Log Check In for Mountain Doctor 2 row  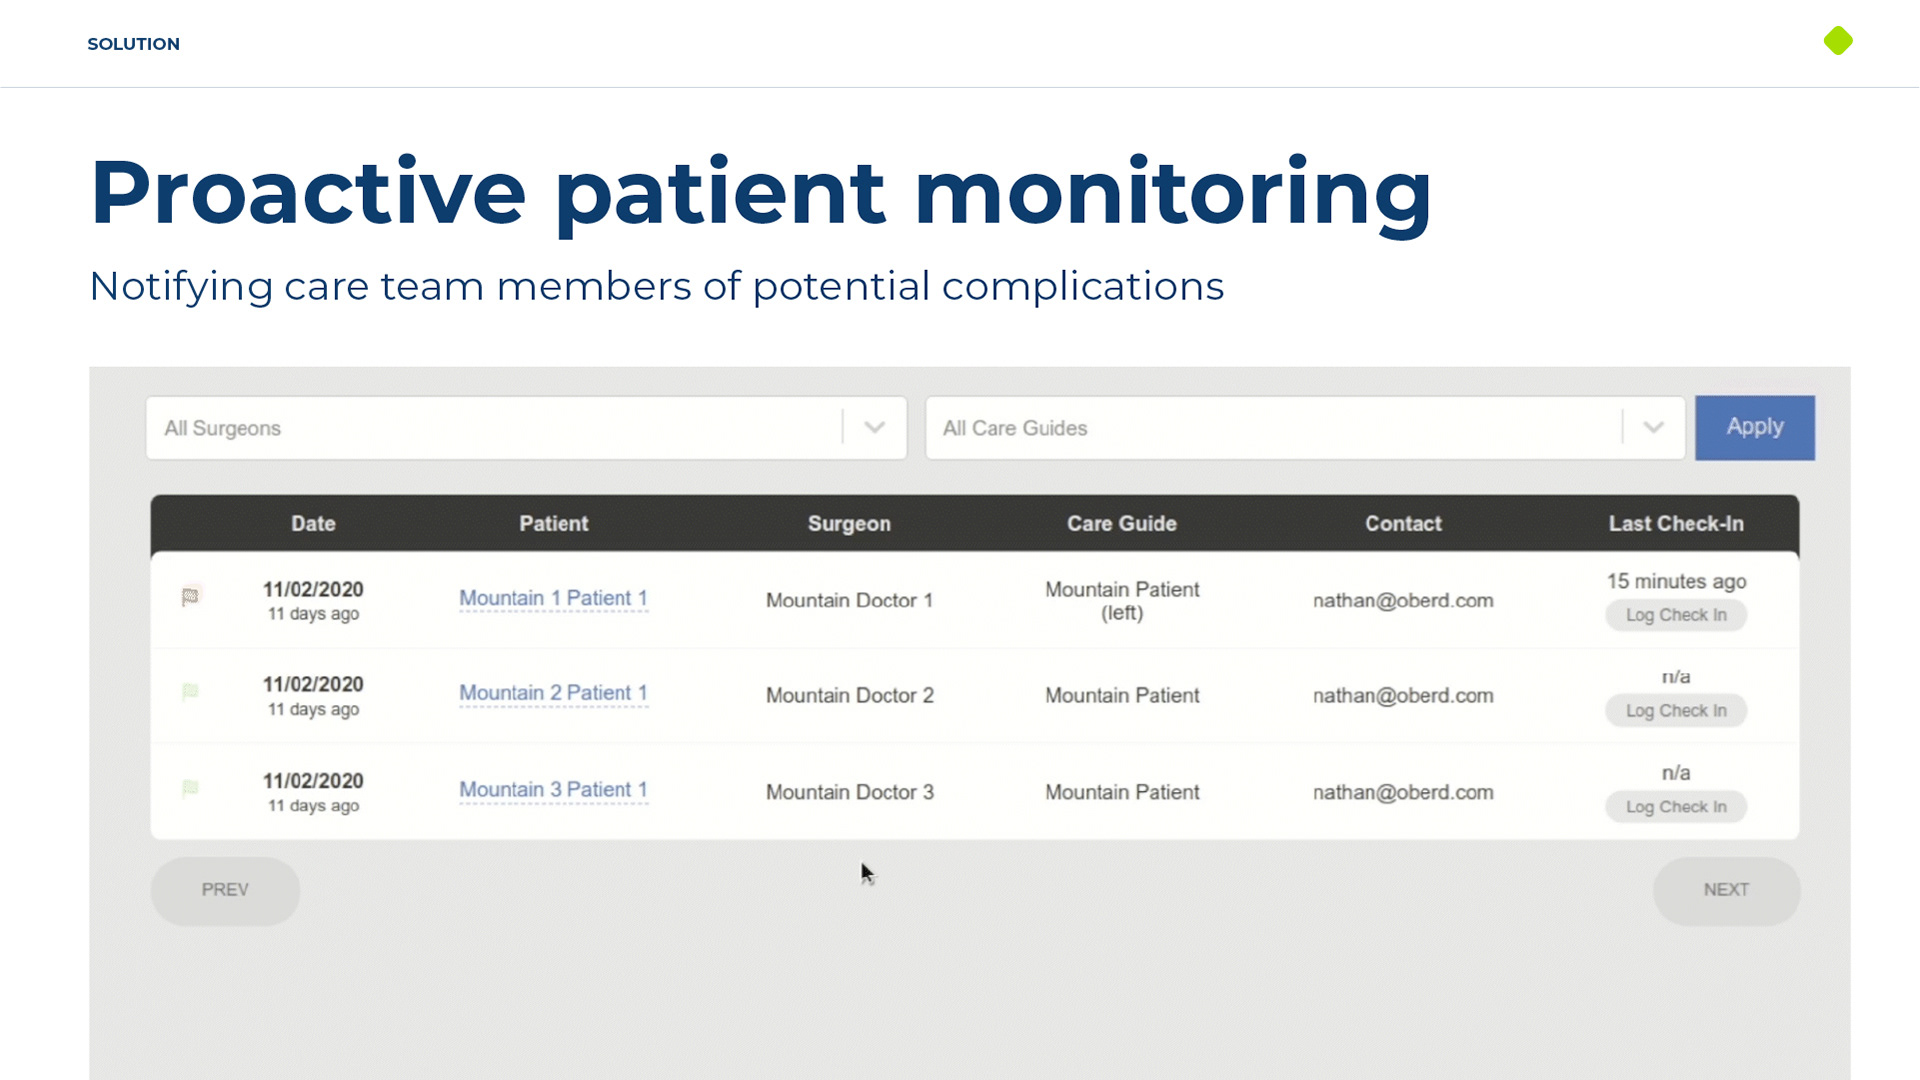point(1676,711)
